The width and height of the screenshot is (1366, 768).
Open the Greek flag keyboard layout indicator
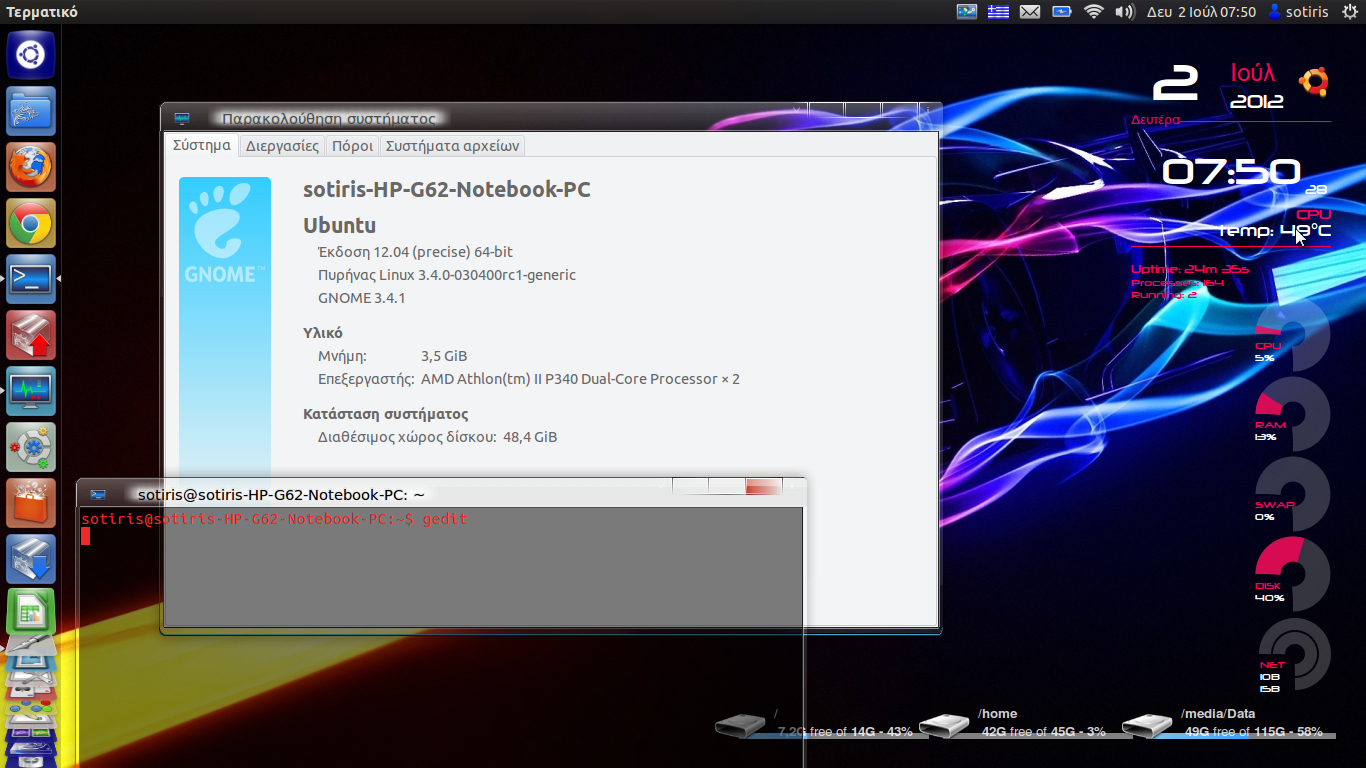pos(998,12)
